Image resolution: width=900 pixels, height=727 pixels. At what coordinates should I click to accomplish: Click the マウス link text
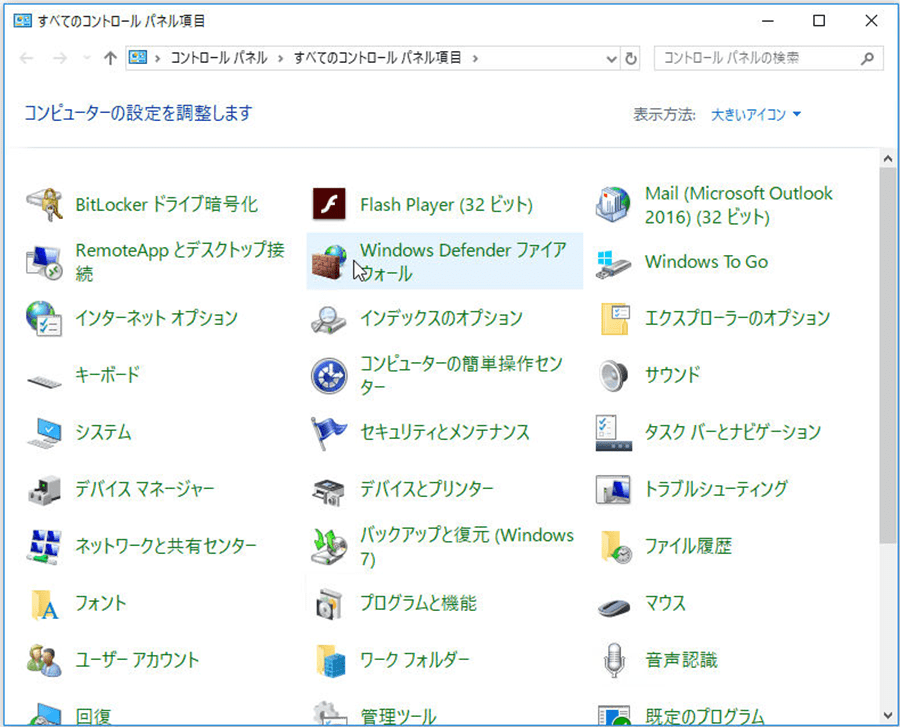(665, 604)
